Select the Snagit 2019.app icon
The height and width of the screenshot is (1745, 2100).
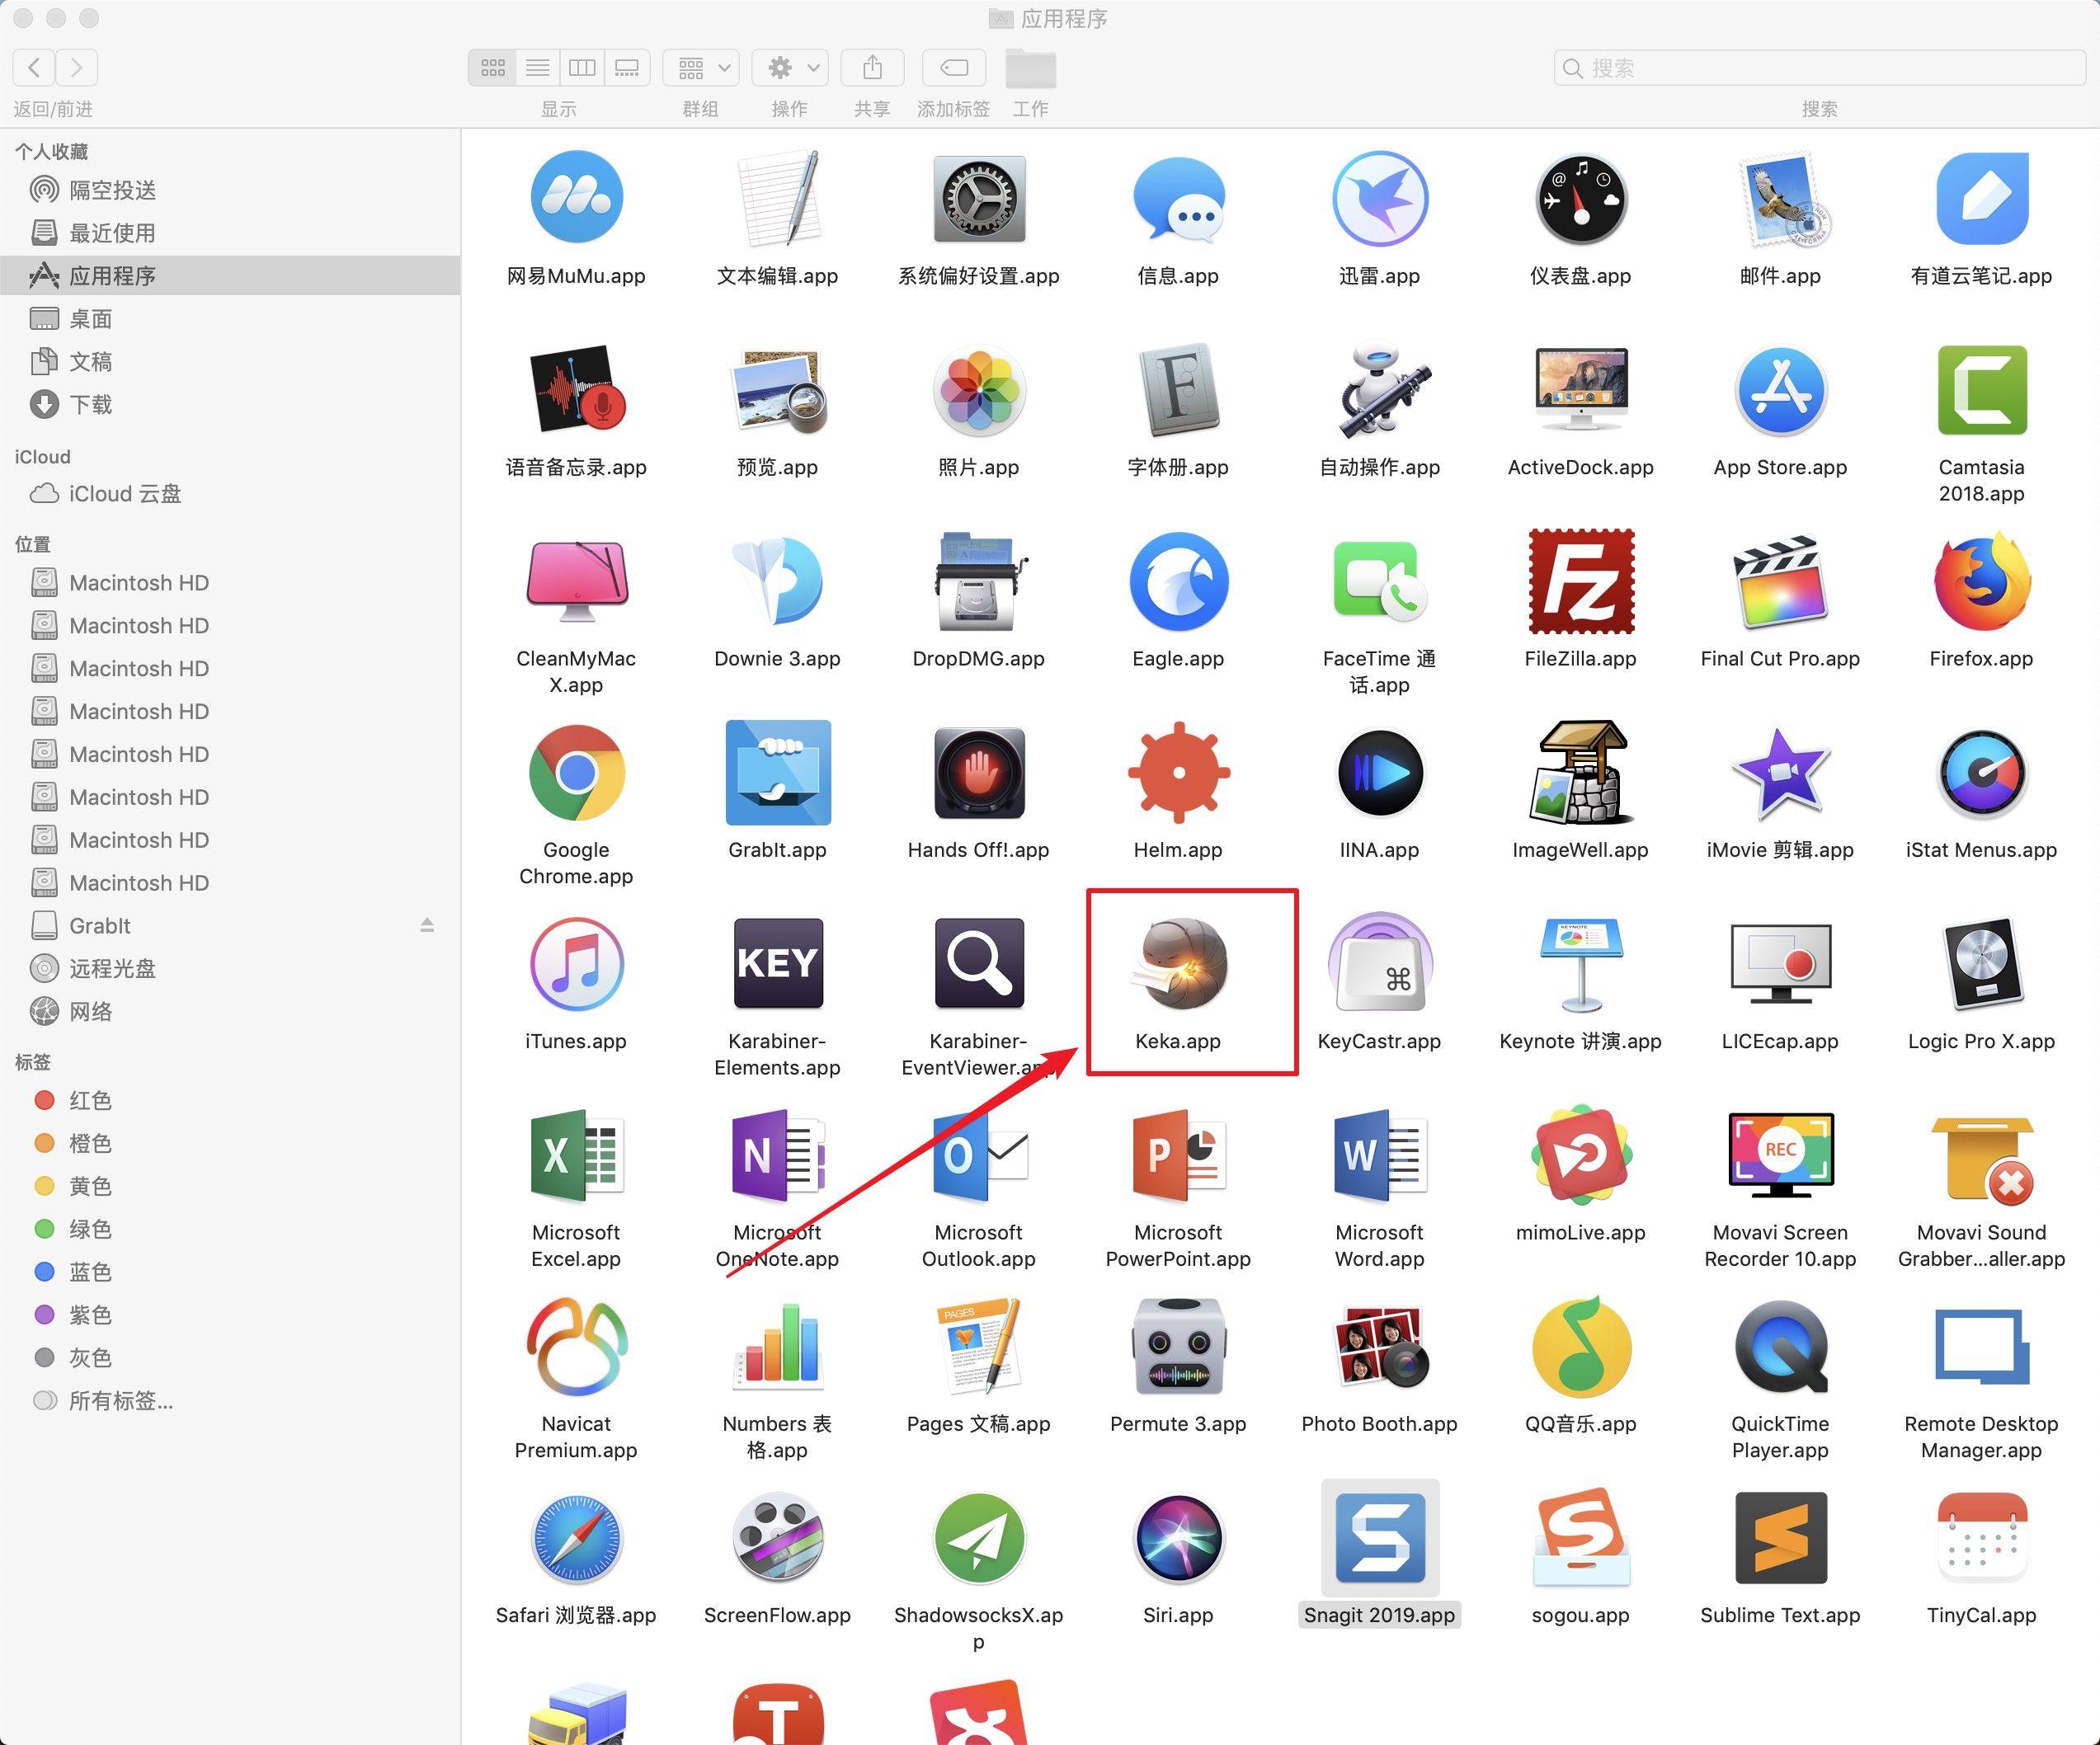[1380, 1540]
